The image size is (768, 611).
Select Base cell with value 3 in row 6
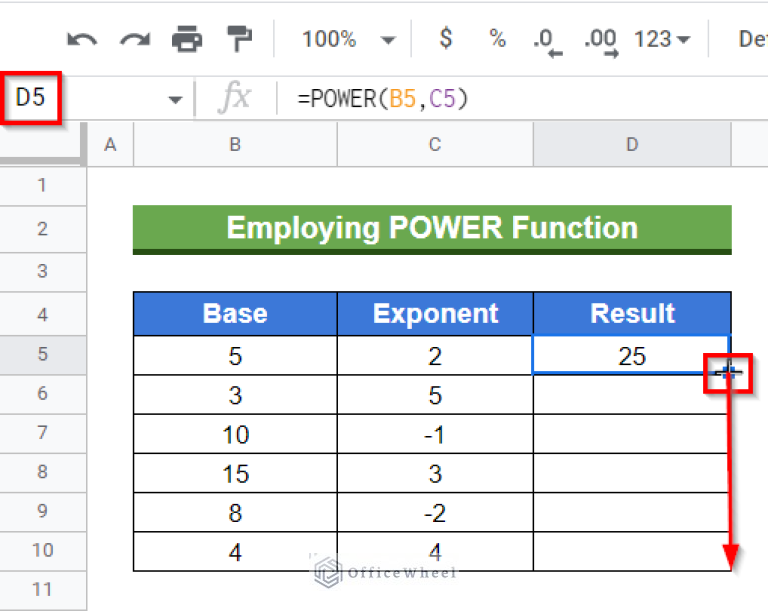[235, 394]
